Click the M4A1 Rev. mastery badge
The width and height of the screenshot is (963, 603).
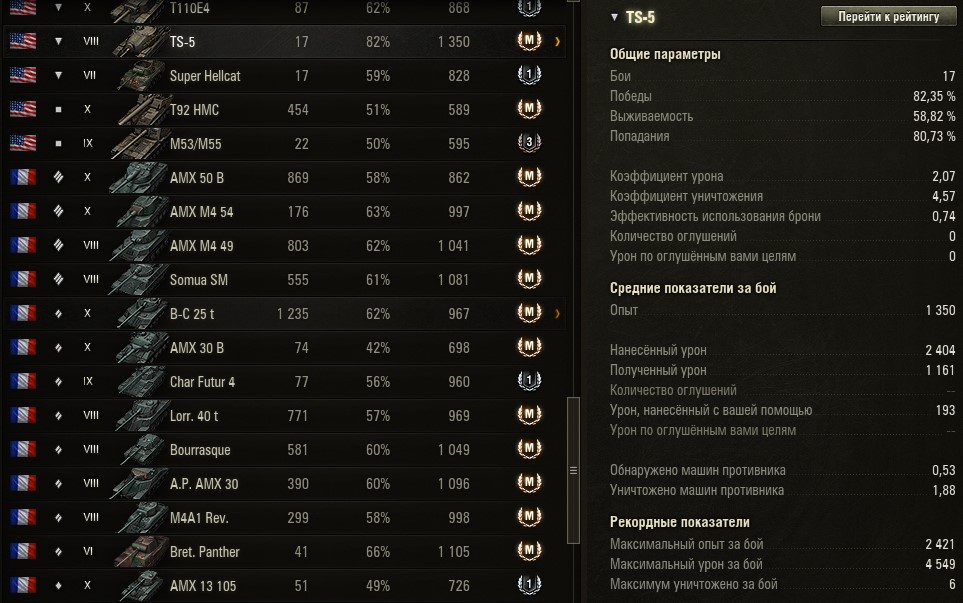tap(529, 518)
